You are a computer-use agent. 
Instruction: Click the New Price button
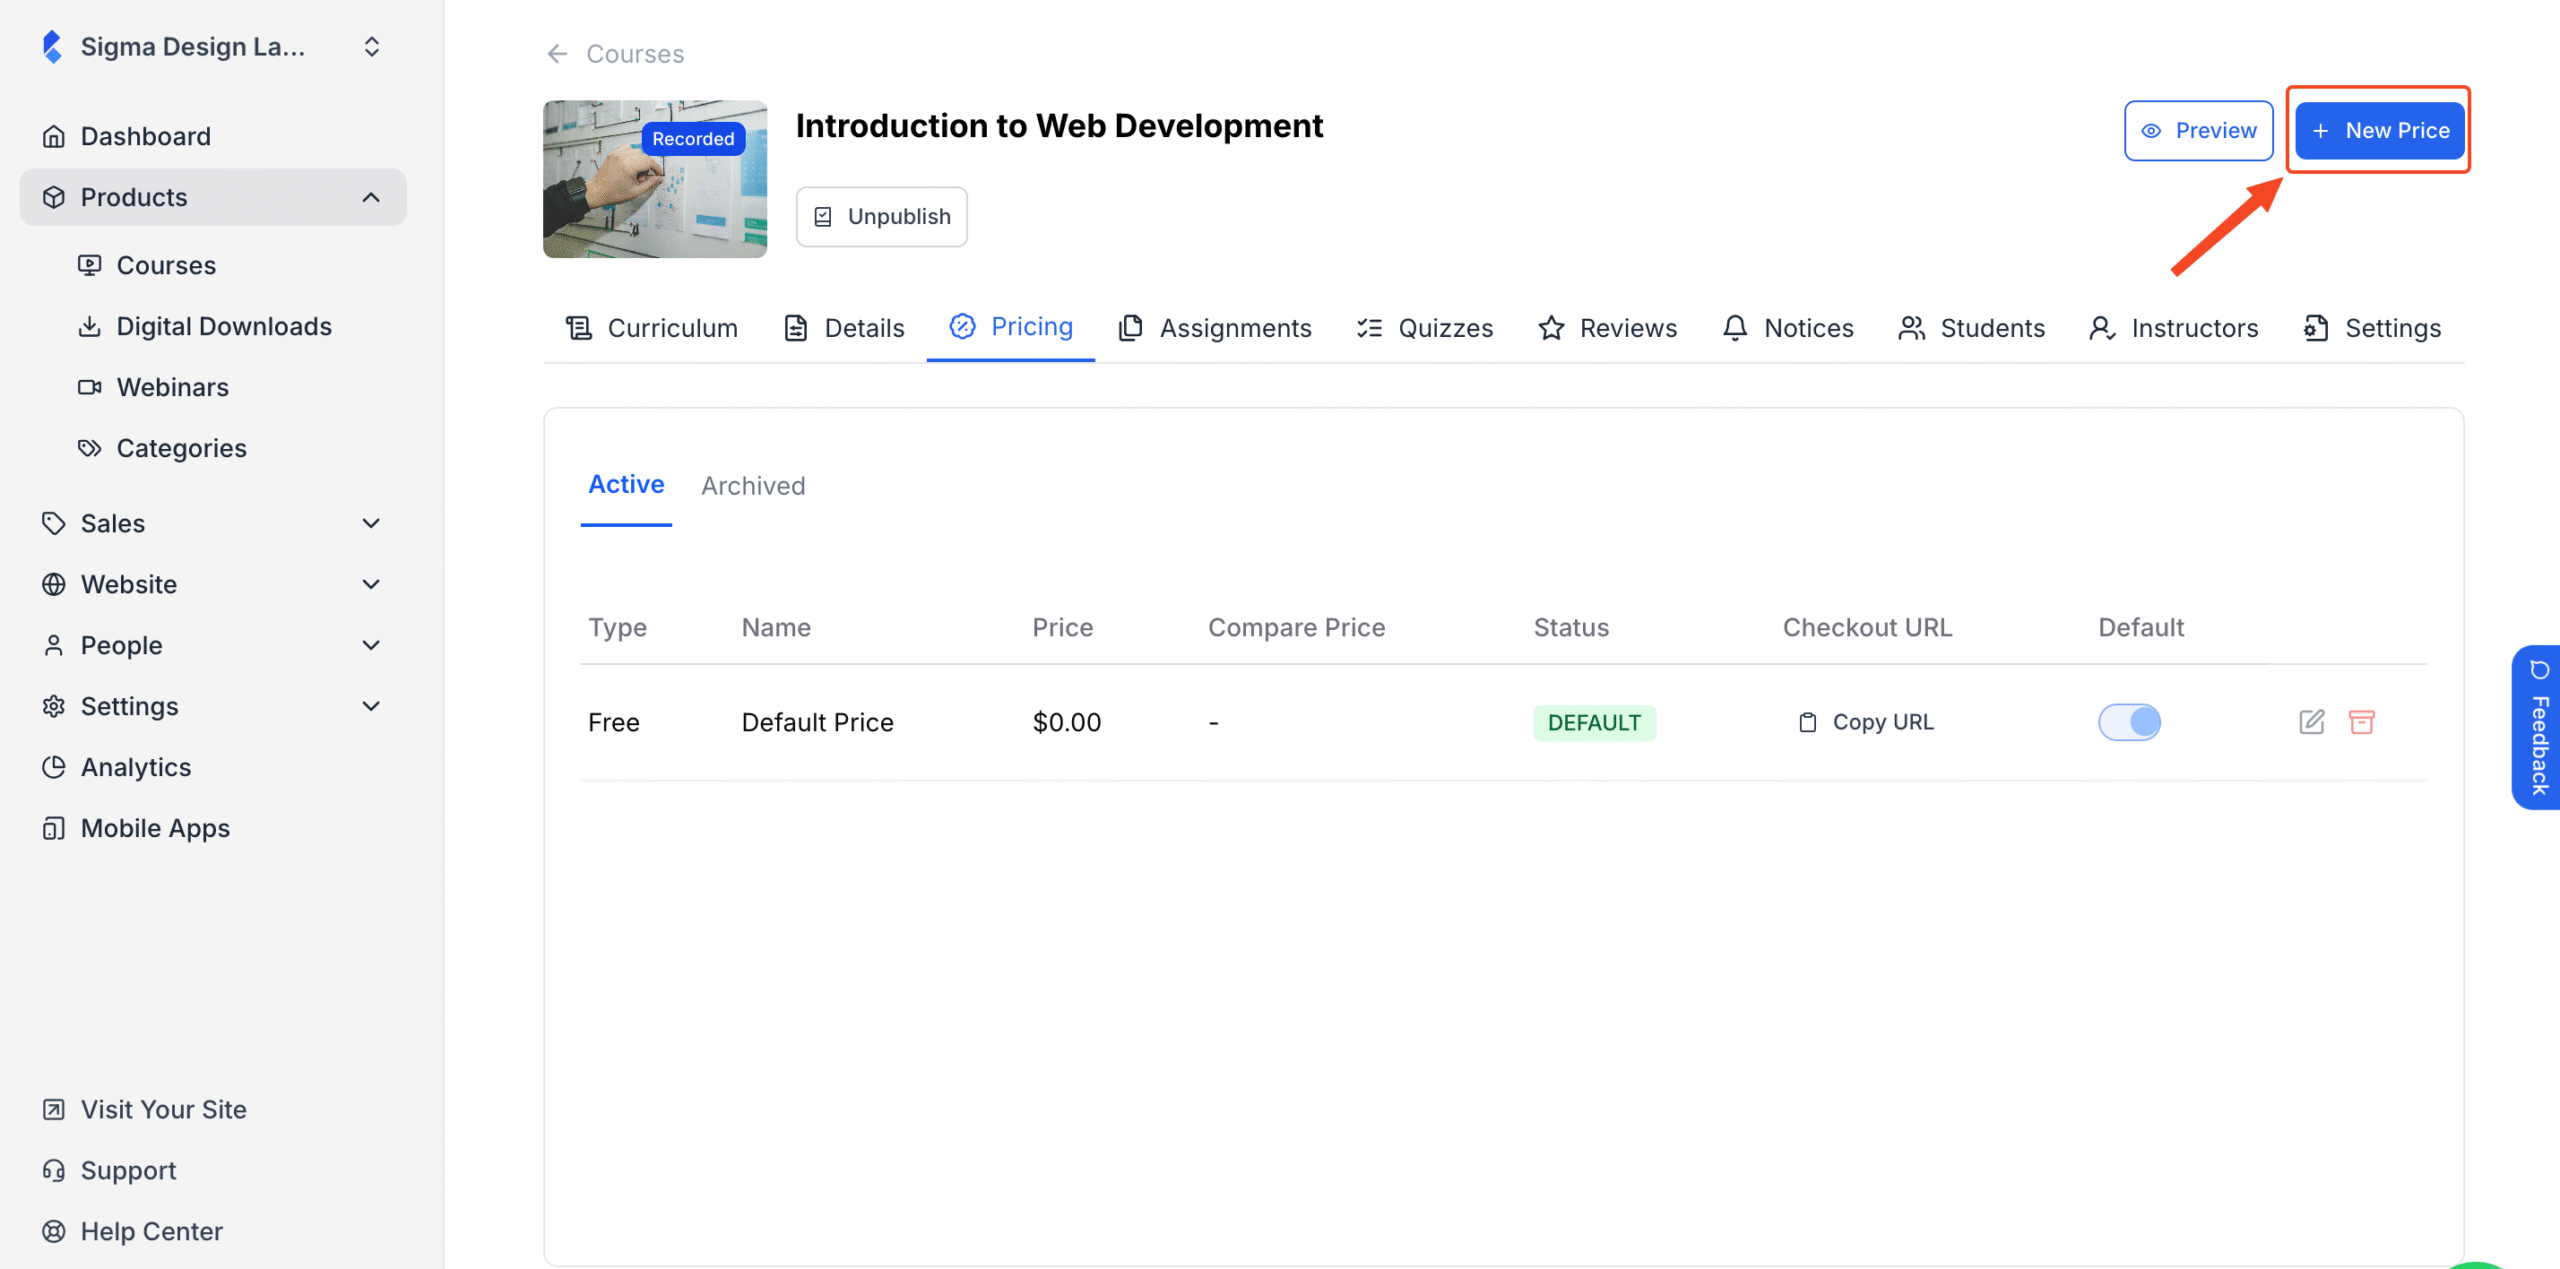click(x=2379, y=130)
